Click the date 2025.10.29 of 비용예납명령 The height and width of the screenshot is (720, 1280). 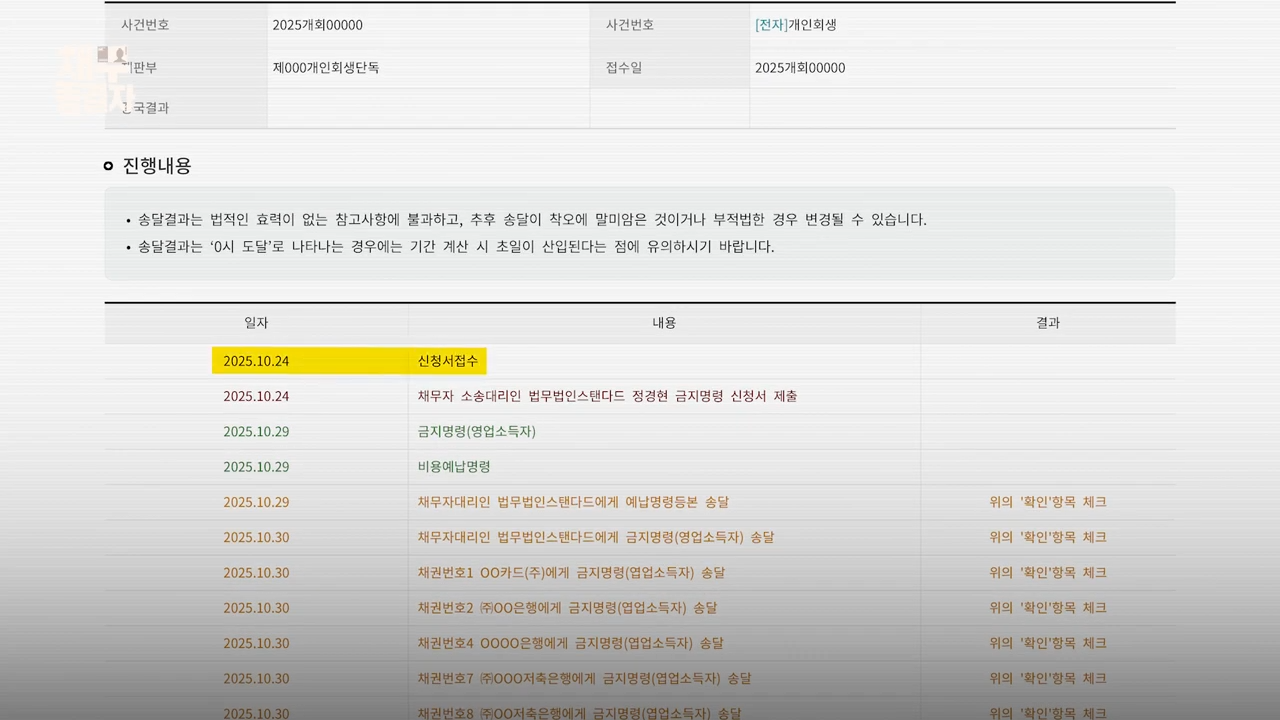[x=256, y=467]
